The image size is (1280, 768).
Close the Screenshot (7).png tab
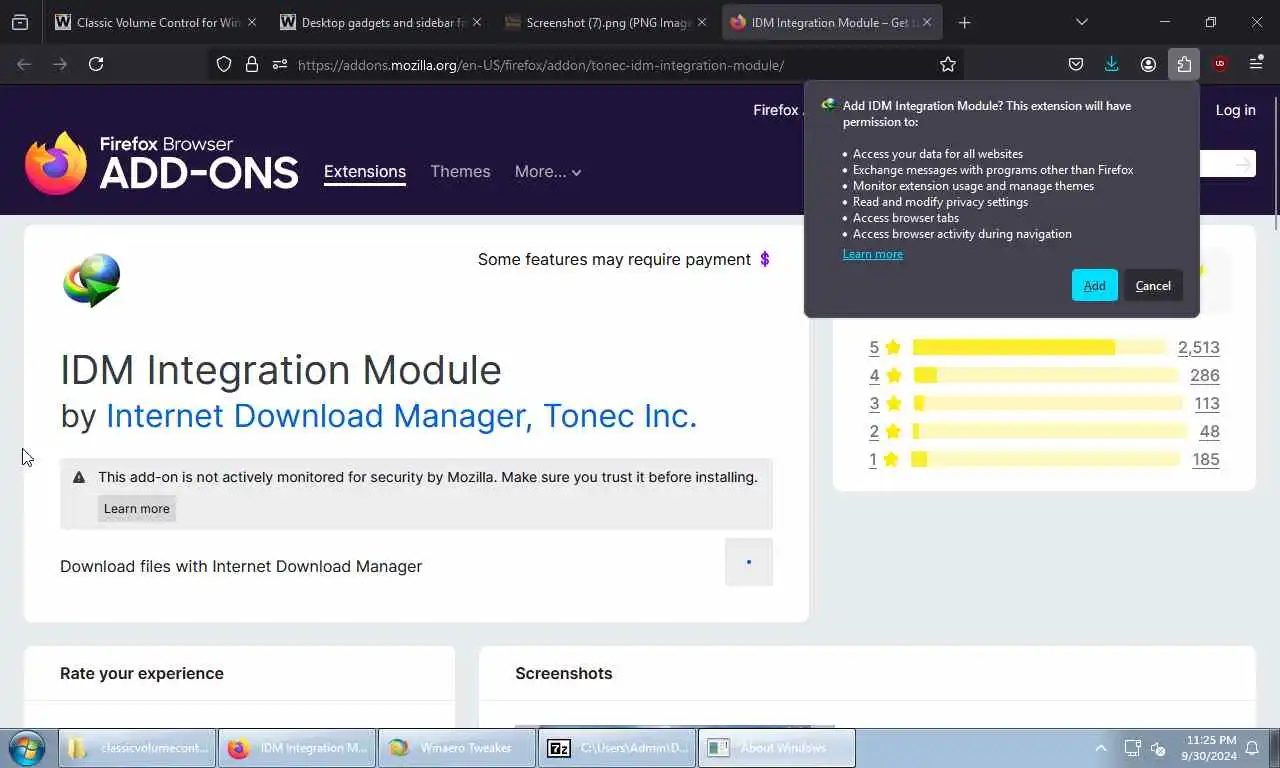[x=701, y=22]
